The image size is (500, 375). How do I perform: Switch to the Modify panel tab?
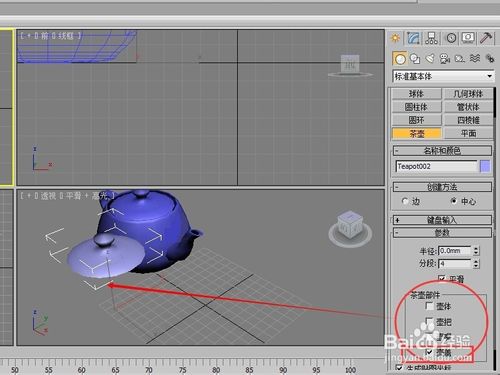pyautogui.click(x=413, y=38)
